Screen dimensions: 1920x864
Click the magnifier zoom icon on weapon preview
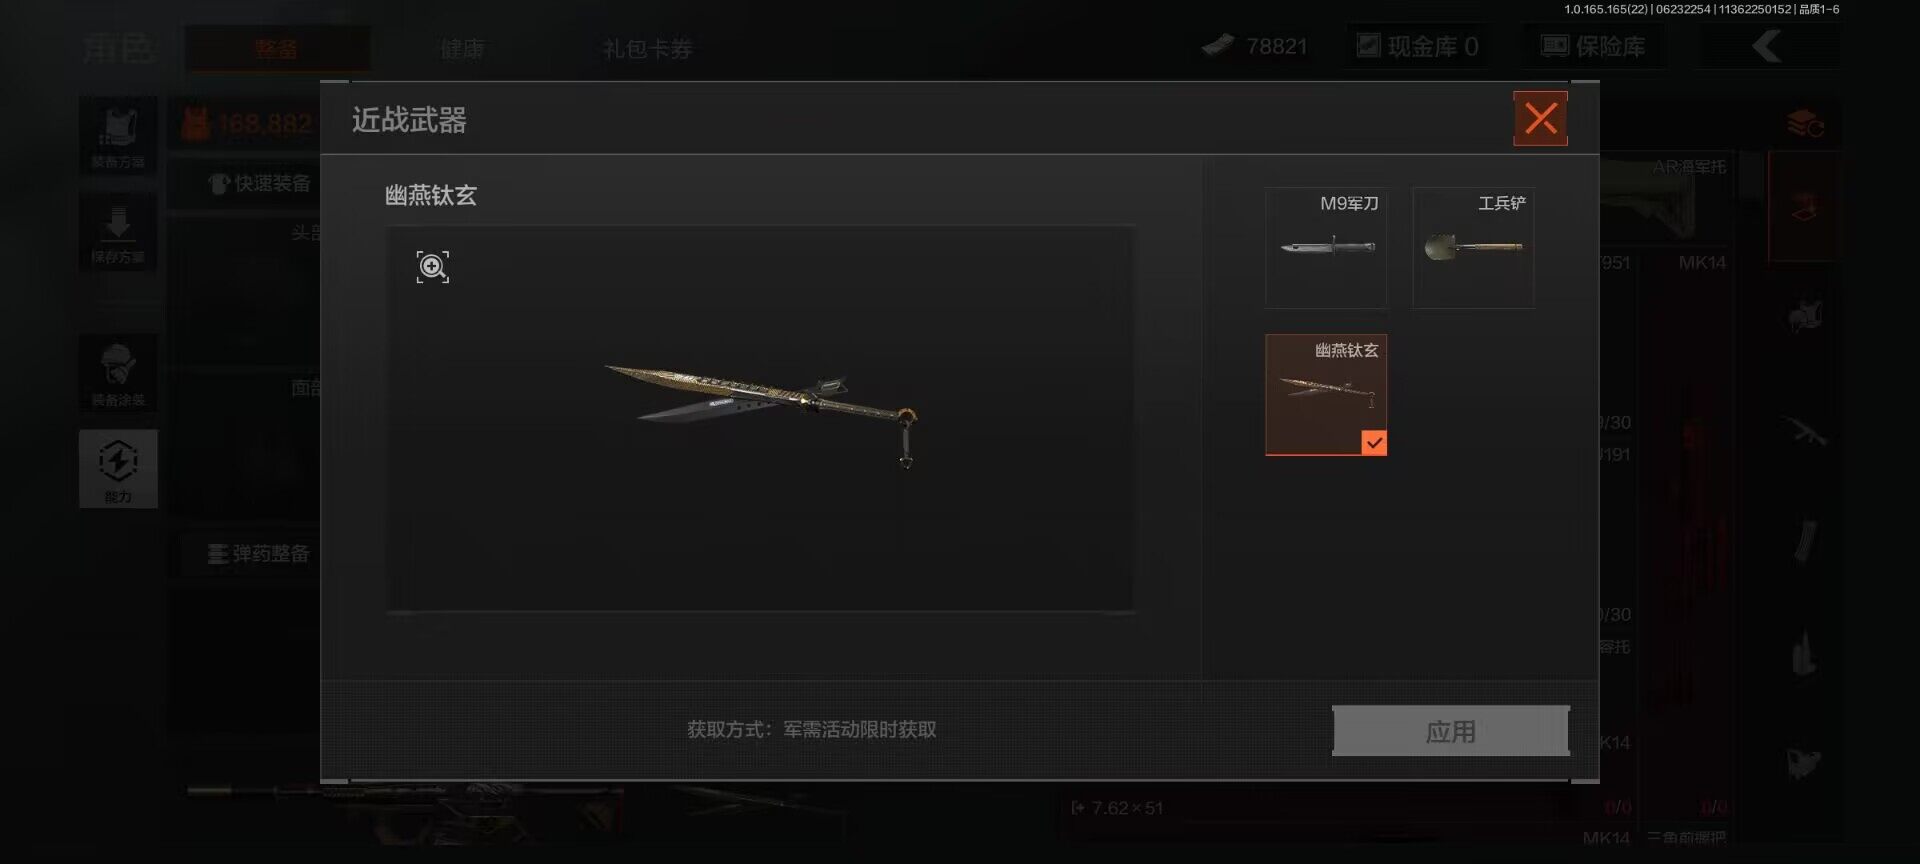tap(432, 267)
